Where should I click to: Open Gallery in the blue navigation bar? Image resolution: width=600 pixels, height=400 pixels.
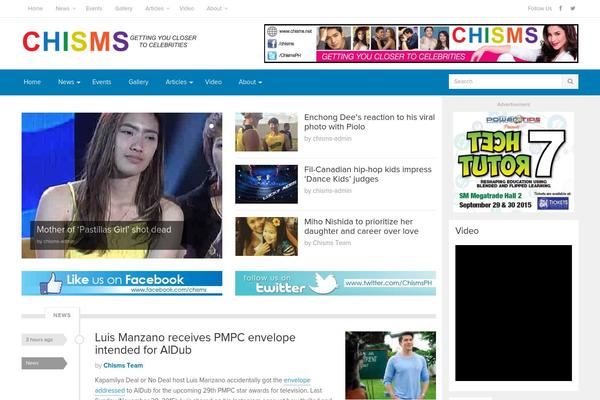[x=138, y=82]
